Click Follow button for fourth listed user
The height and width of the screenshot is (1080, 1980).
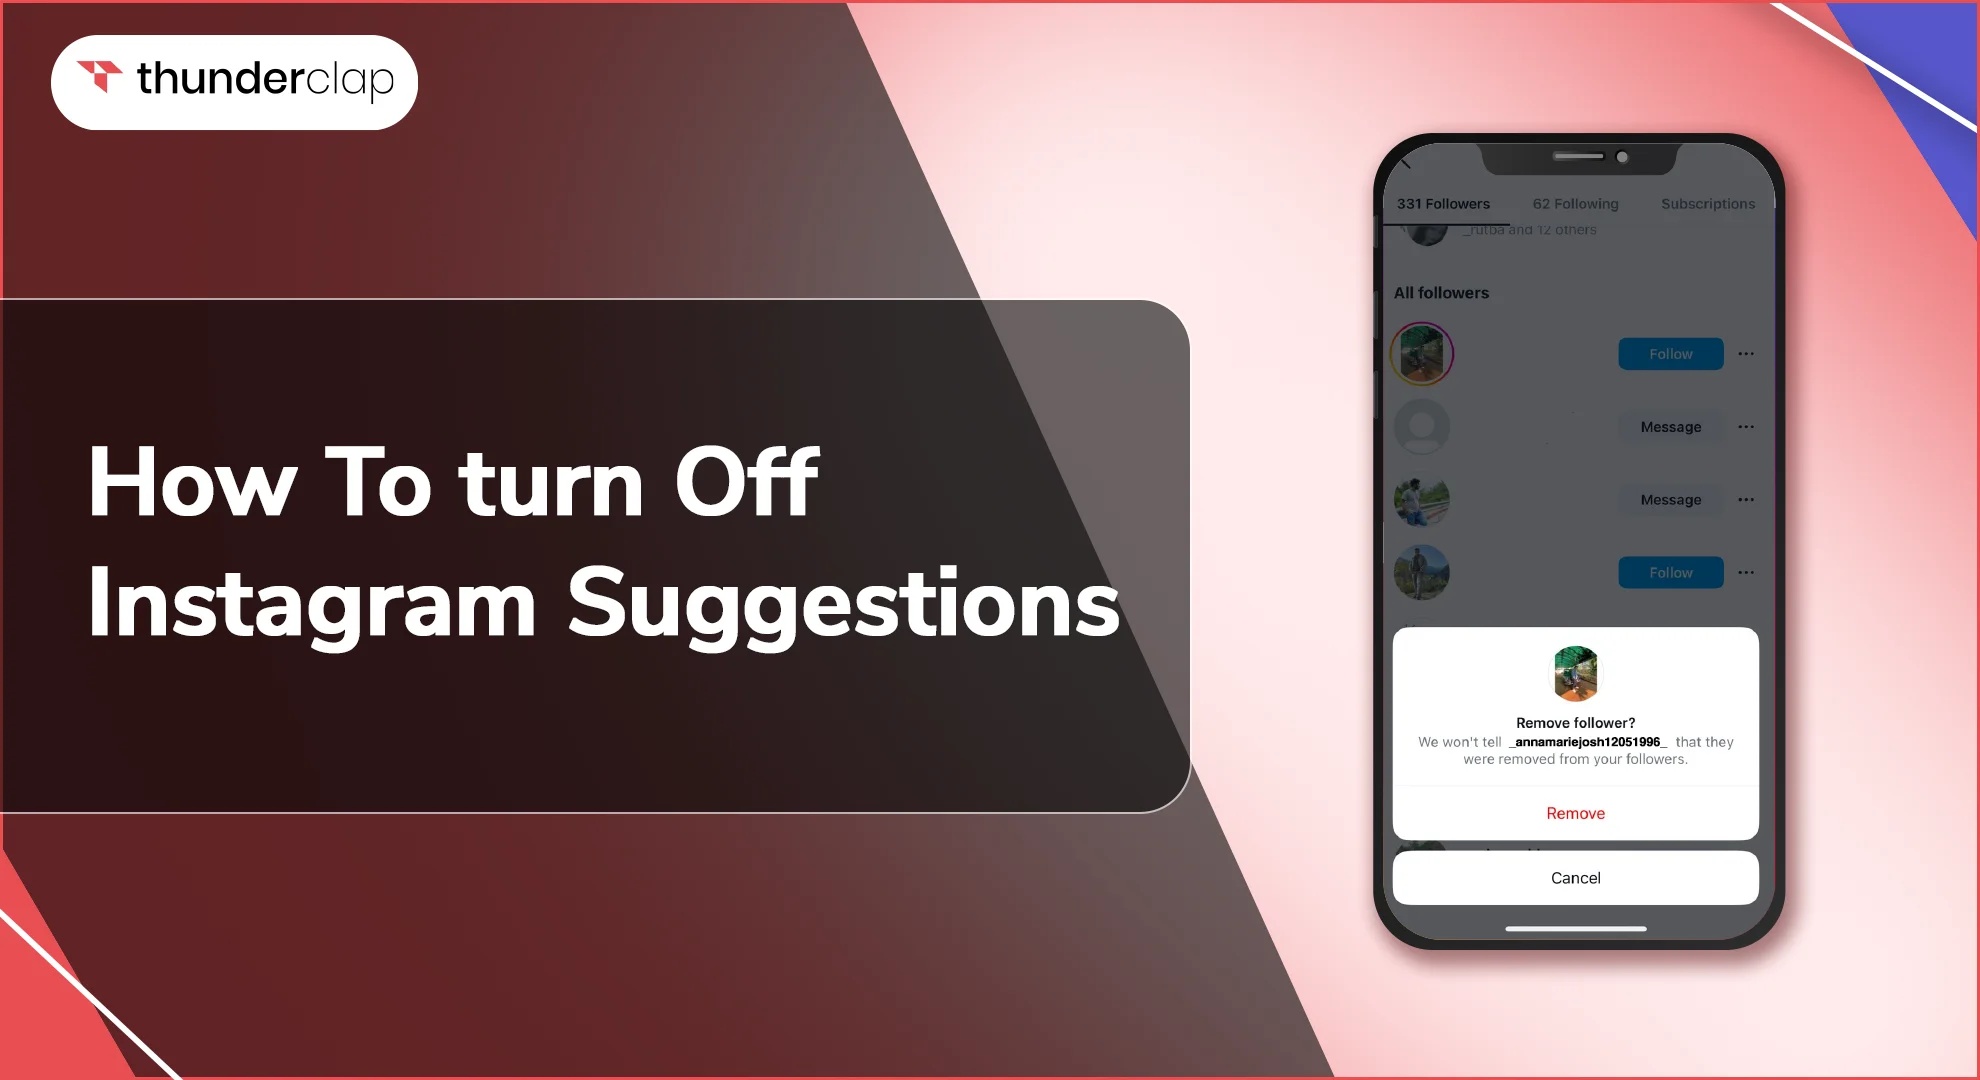[x=1670, y=572]
